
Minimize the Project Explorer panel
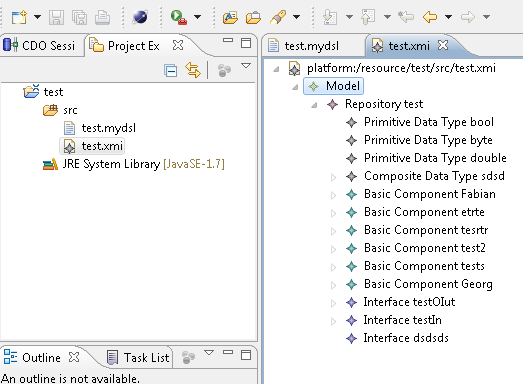[228, 40]
